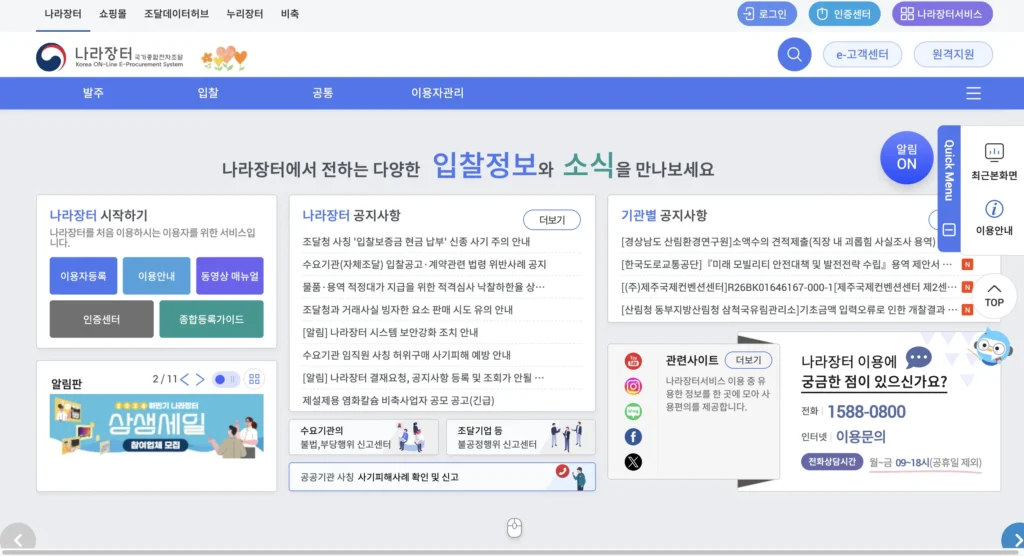The width and height of the screenshot is (1024, 556).
Task: Switch to the 누리장터 tab
Action: [244, 14]
